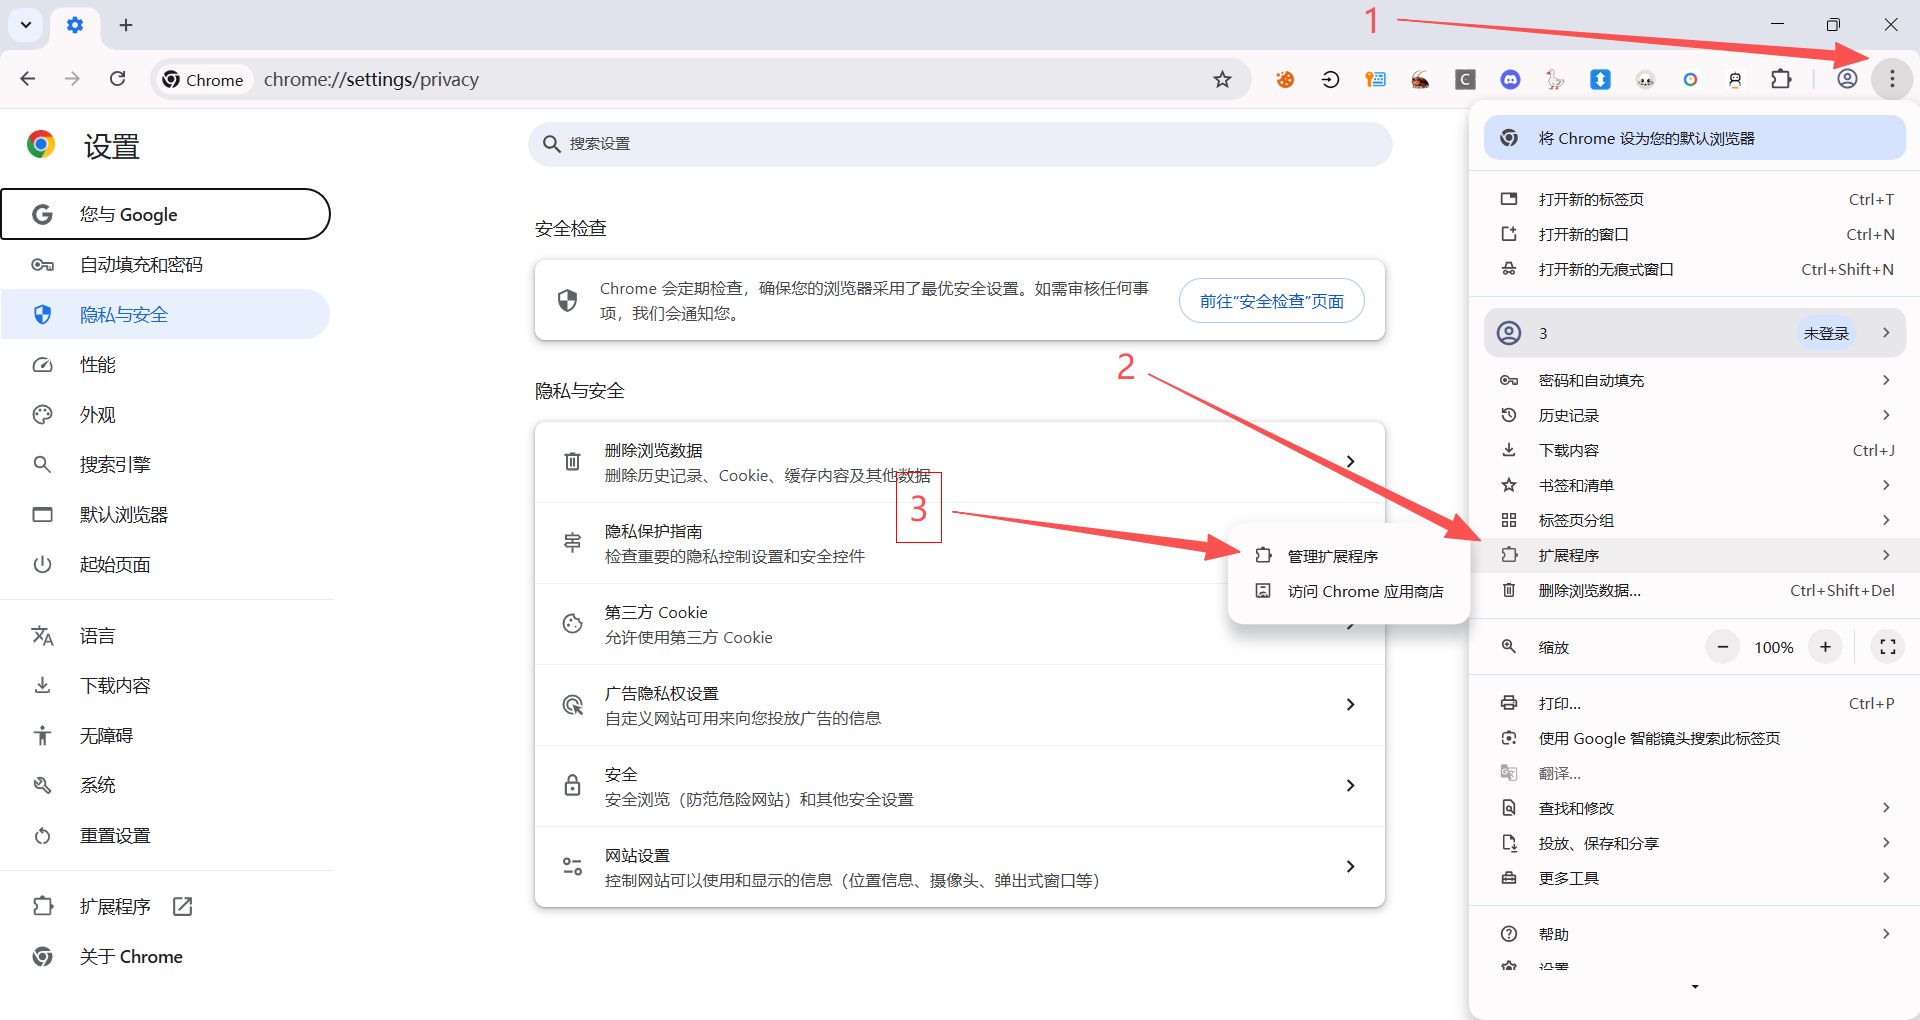
Task: Choose Manage Extensions in the submenu
Action: (1348, 556)
